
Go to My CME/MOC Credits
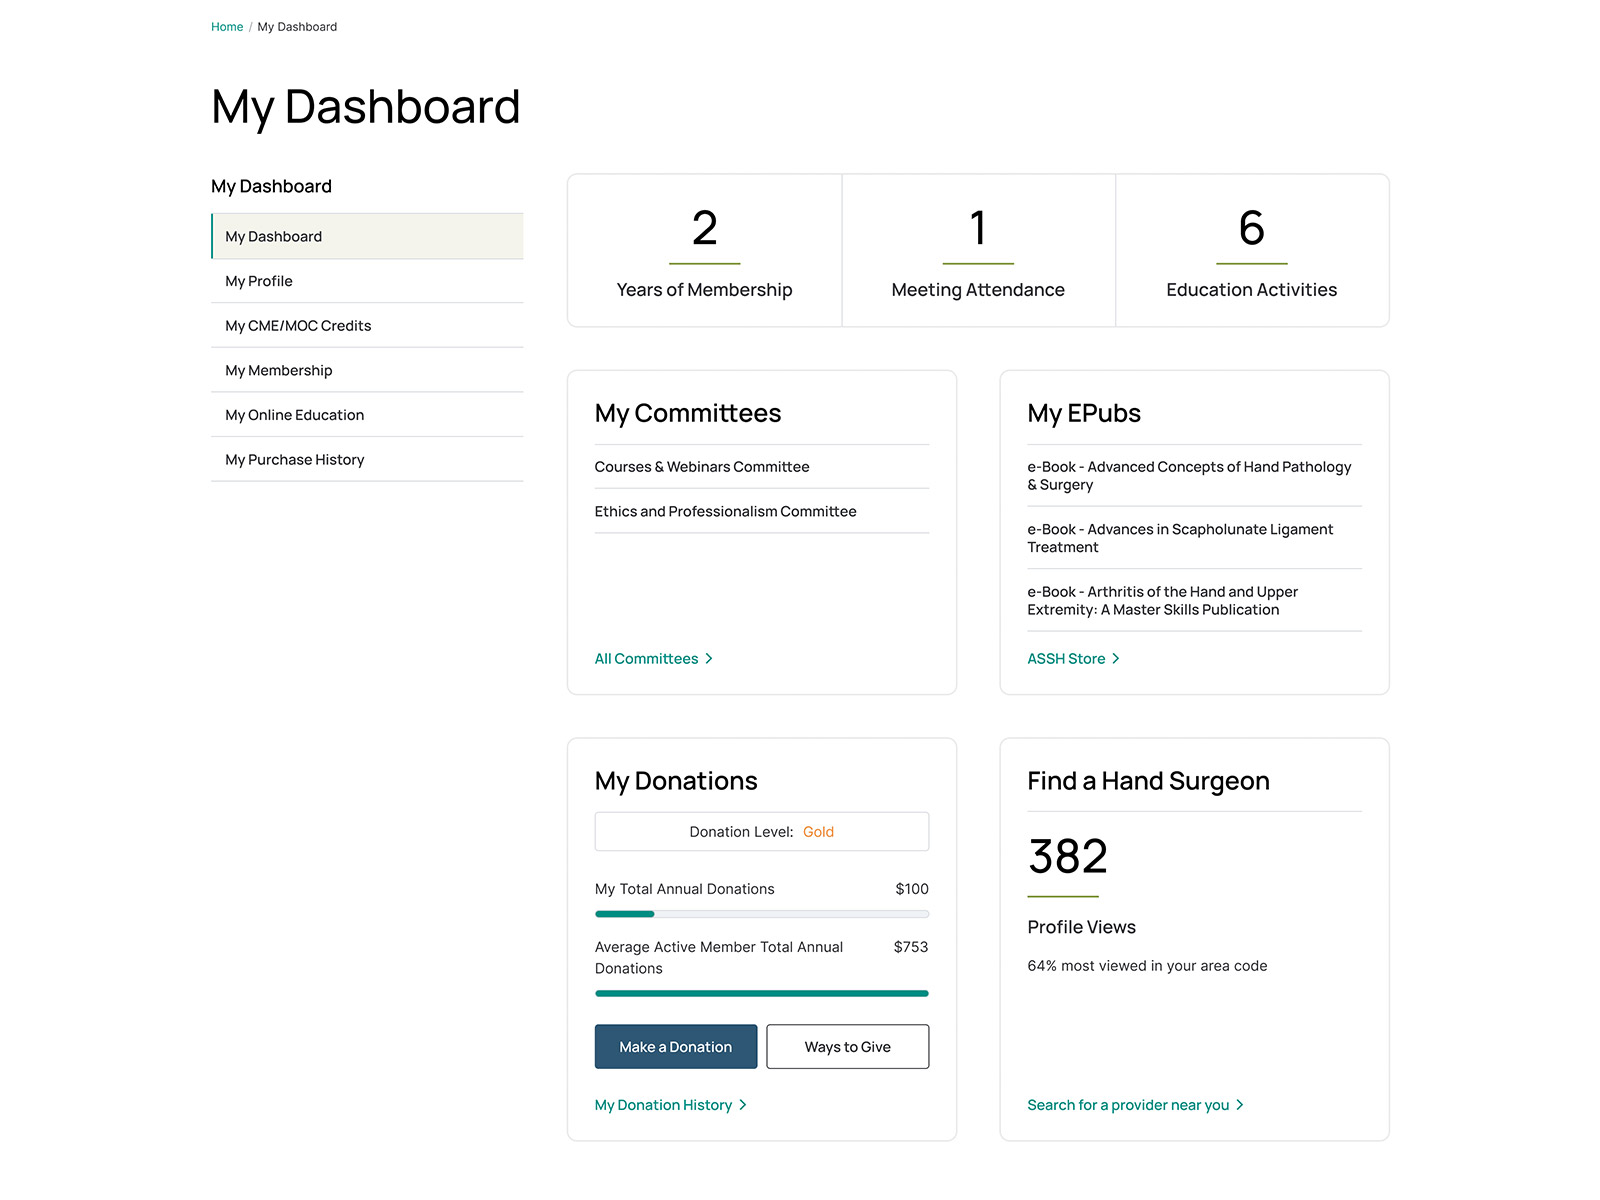pyautogui.click(x=298, y=326)
